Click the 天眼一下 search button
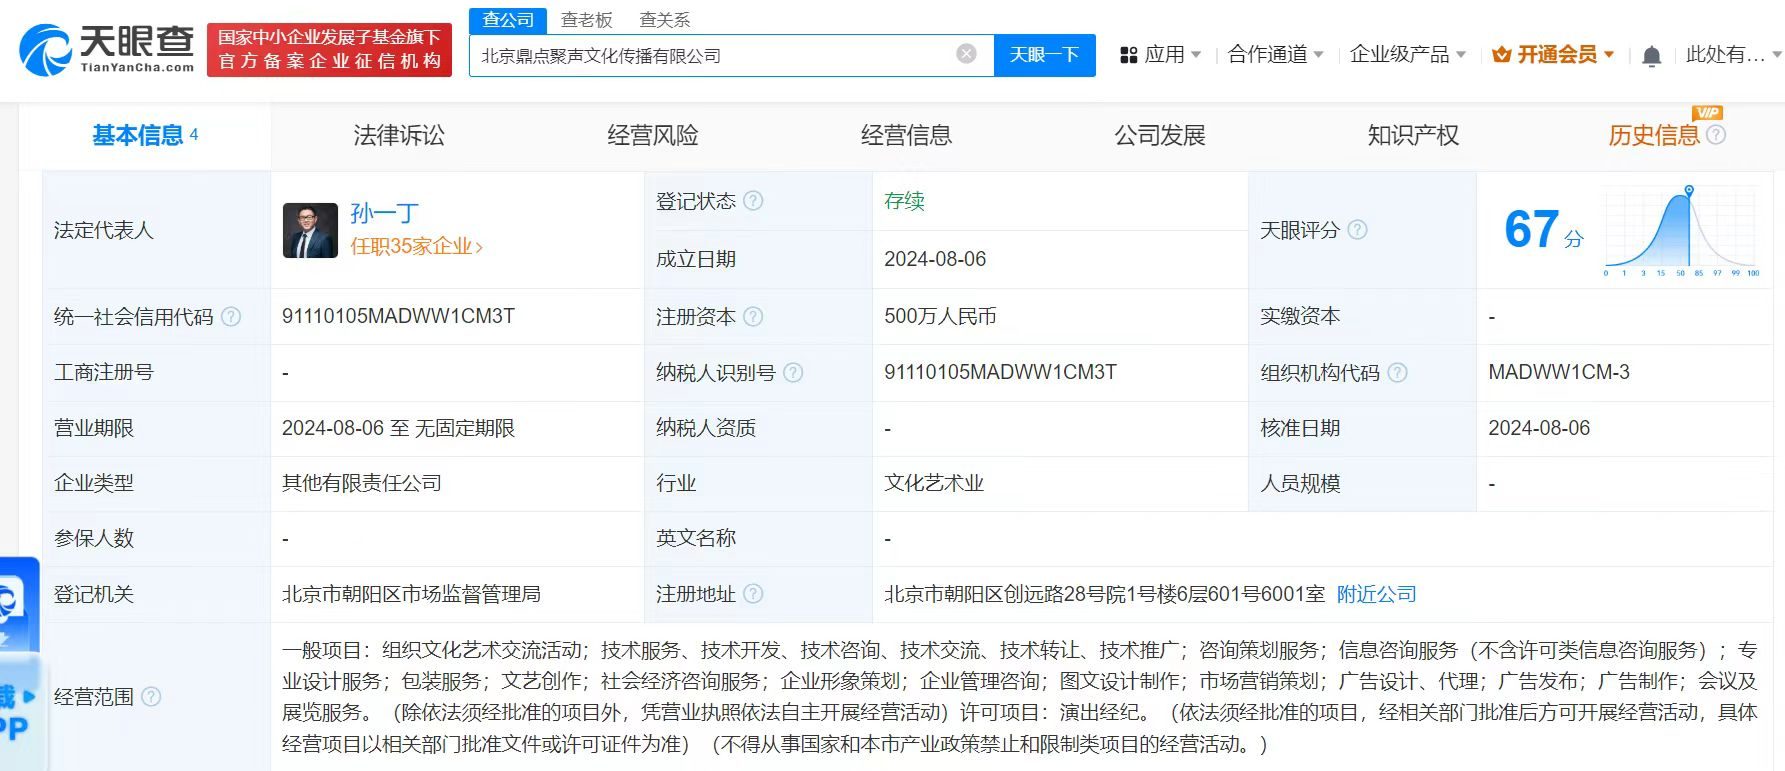1785x771 pixels. pyautogui.click(x=1044, y=55)
